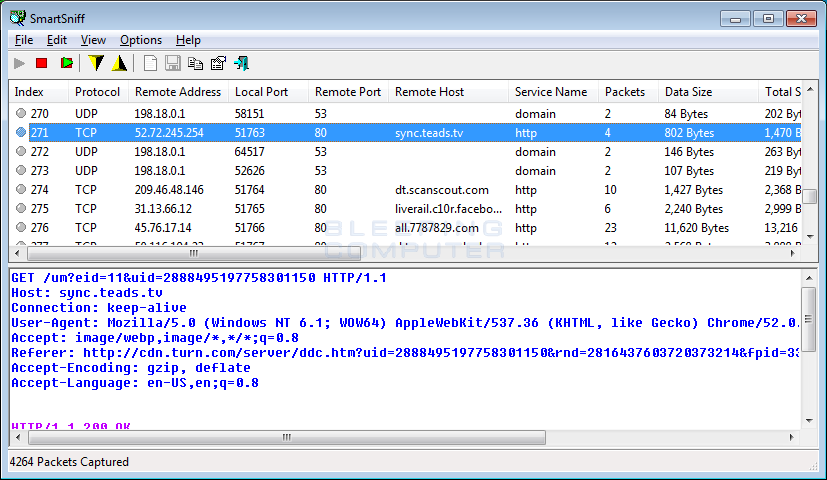Click the status circle of row 272
This screenshot has height=480, width=827.
tap(21, 151)
